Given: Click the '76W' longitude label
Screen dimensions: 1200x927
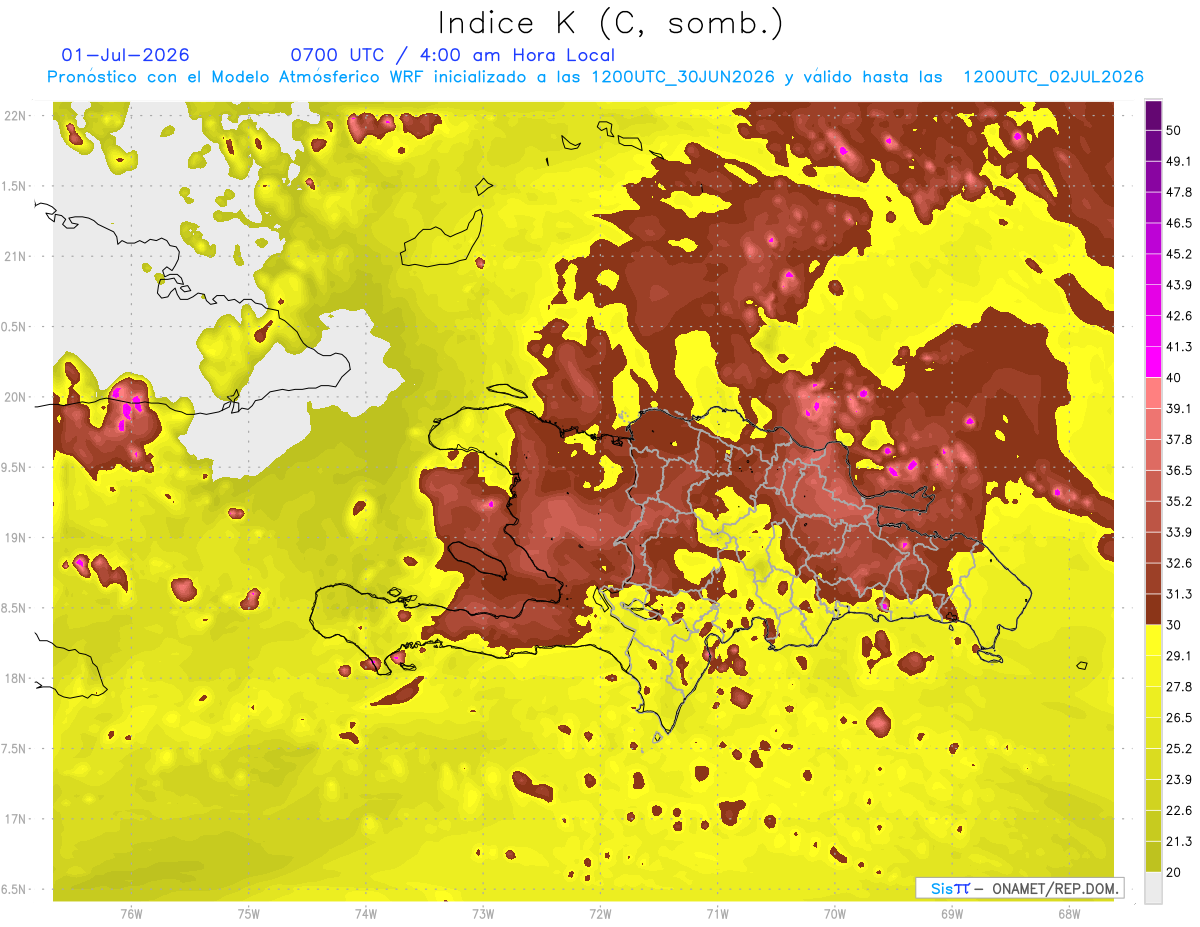Looking at the screenshot, I should point(131,914).
